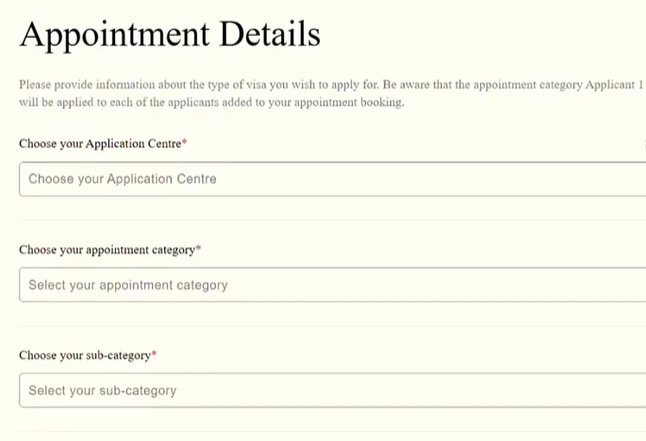
Task: Click the 'Appointment Details' page heading
Action: [170, 35]
